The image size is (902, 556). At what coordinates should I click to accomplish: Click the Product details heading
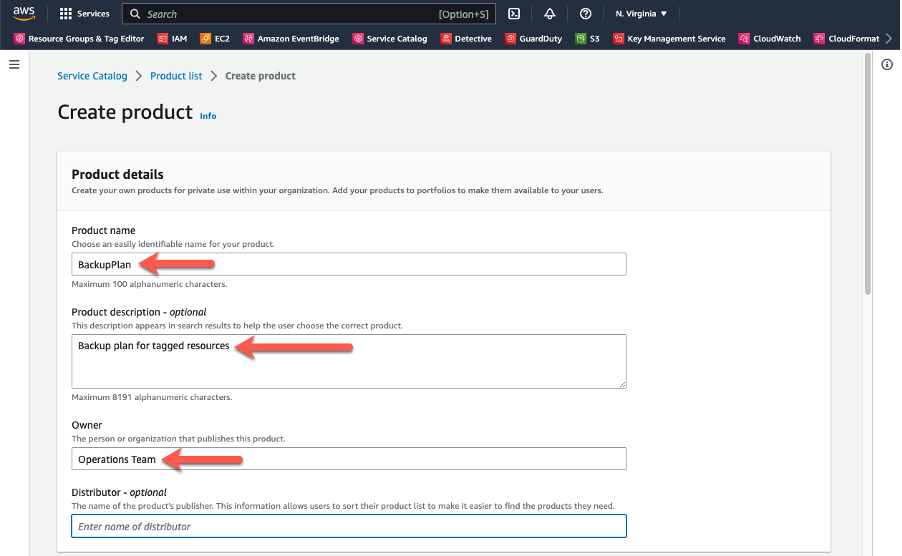[x=117, y=174]
